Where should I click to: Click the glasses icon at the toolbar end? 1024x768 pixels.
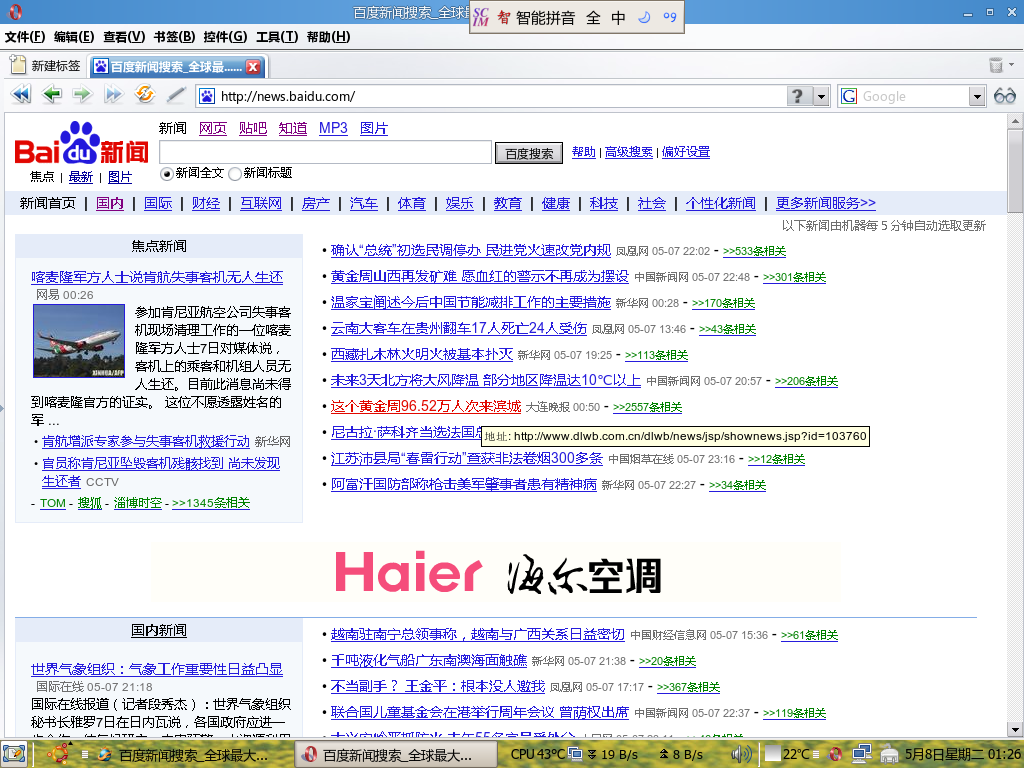1004,97
